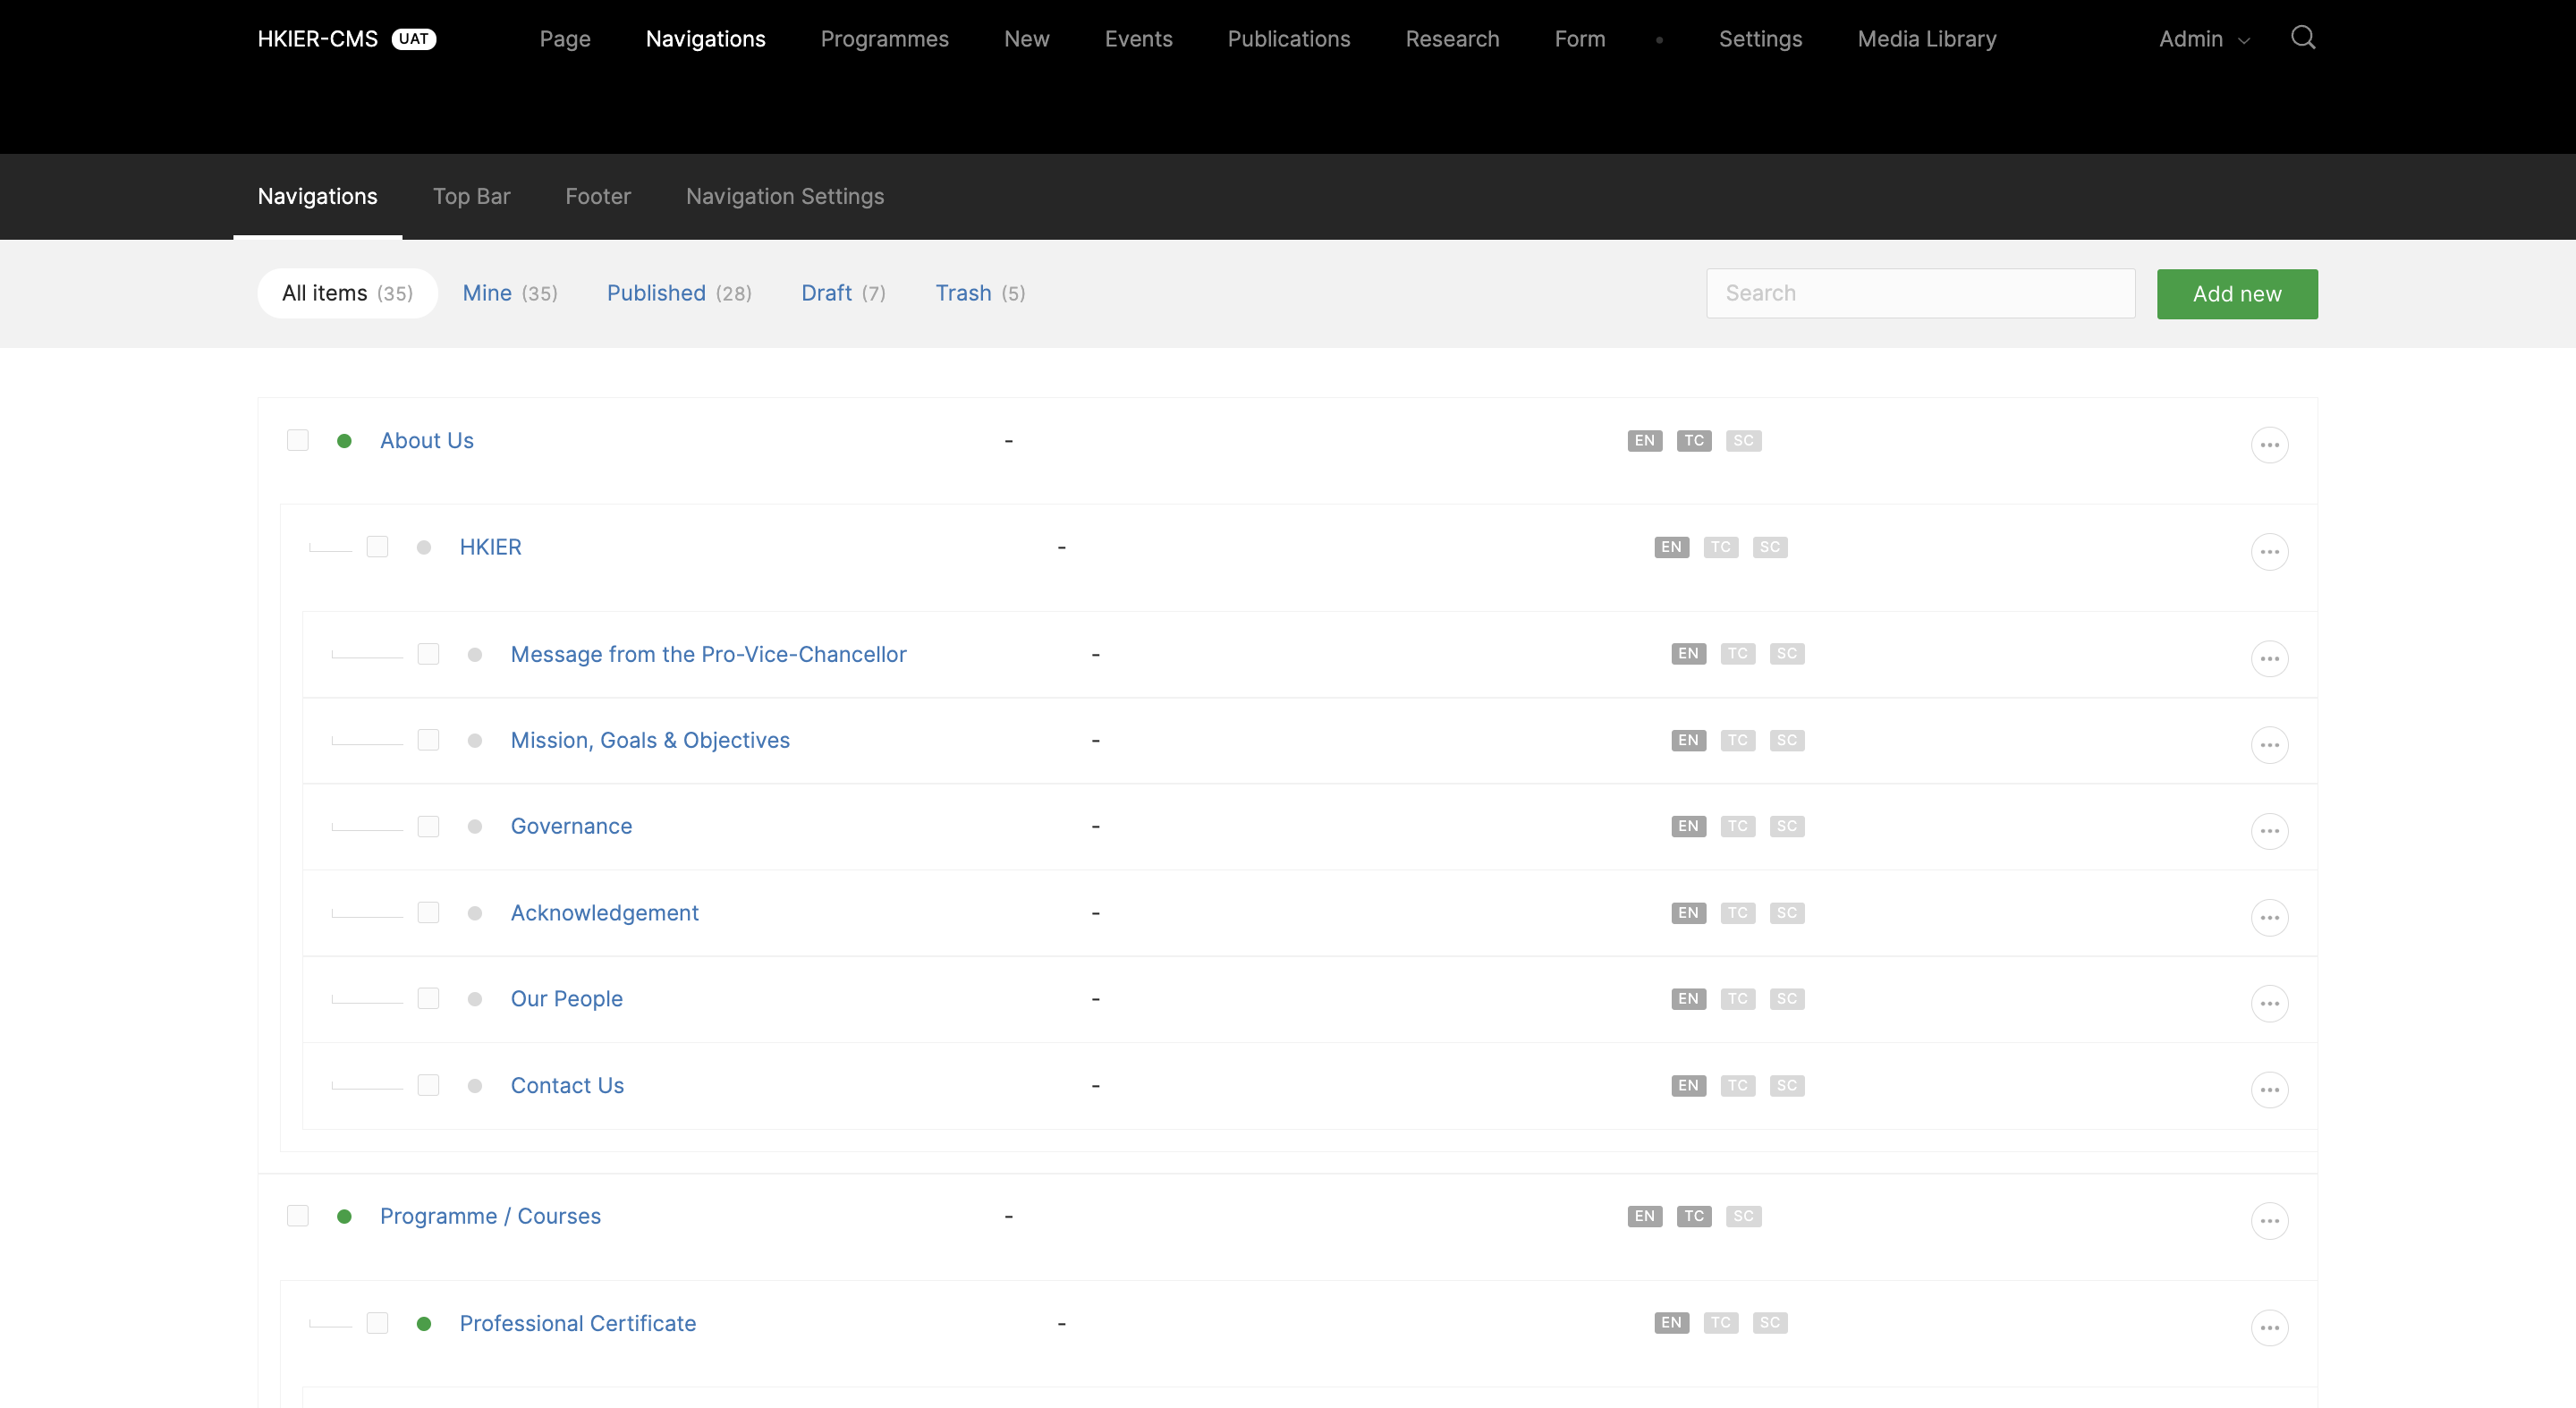
Task: Tick the checkbox beside About Us
Action: pos(298,441)
